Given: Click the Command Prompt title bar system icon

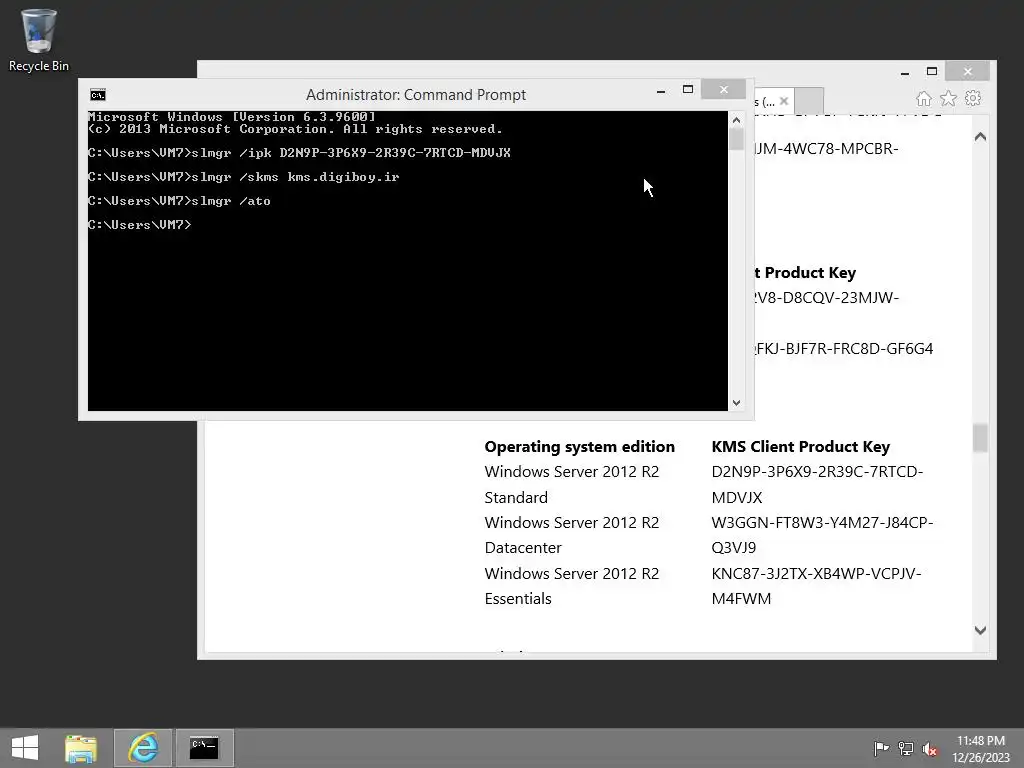Looking at the screenshot, I should 98,95.
